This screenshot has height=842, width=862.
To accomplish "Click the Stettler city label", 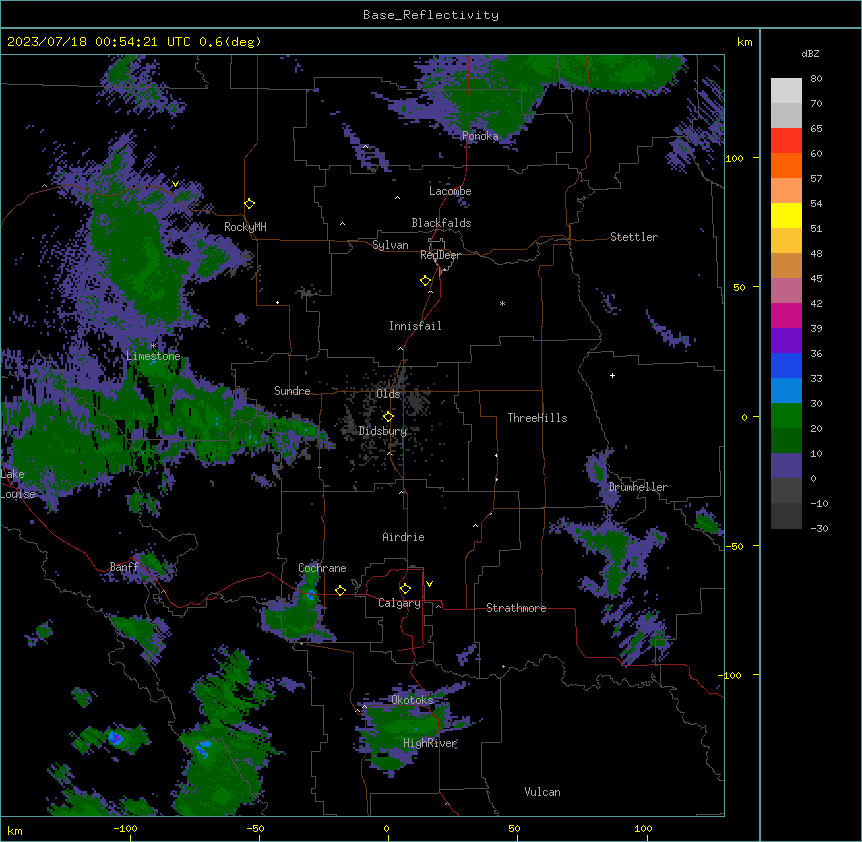I will [634, 237].
